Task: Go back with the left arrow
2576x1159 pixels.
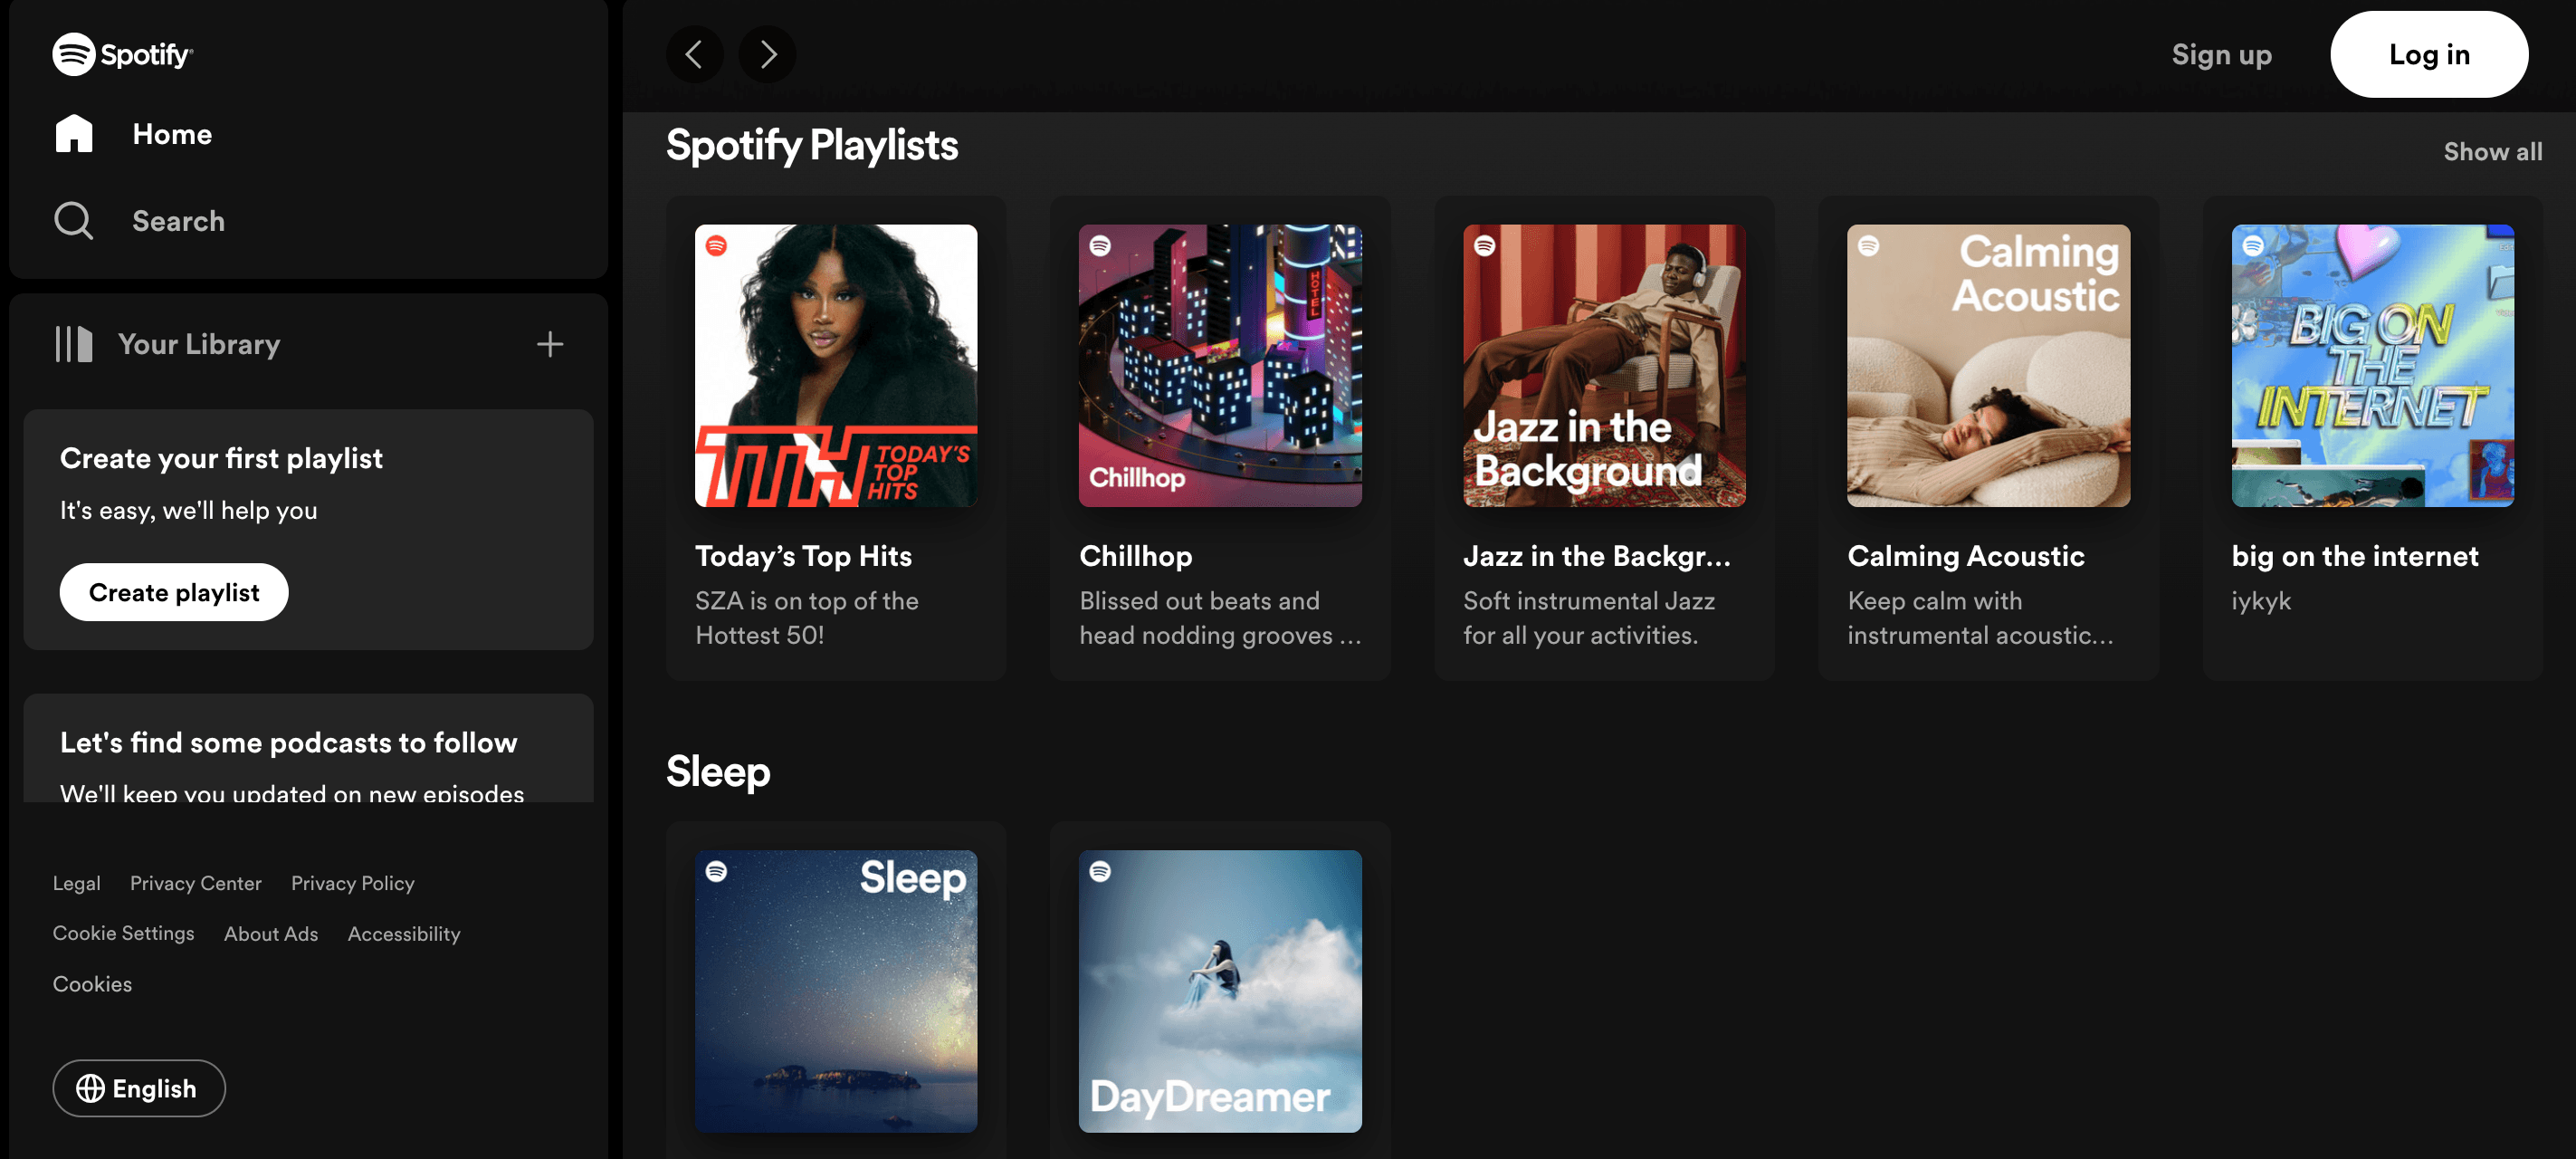Action: (694, 54)
